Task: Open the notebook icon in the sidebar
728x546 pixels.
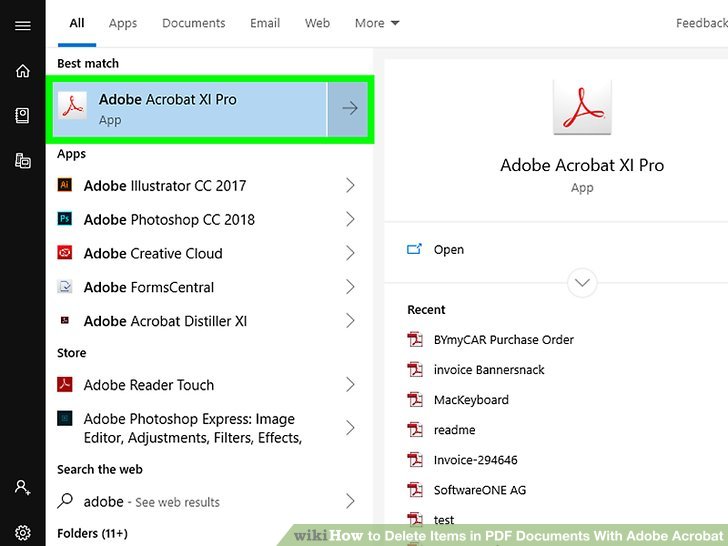Action: (22, 115)
